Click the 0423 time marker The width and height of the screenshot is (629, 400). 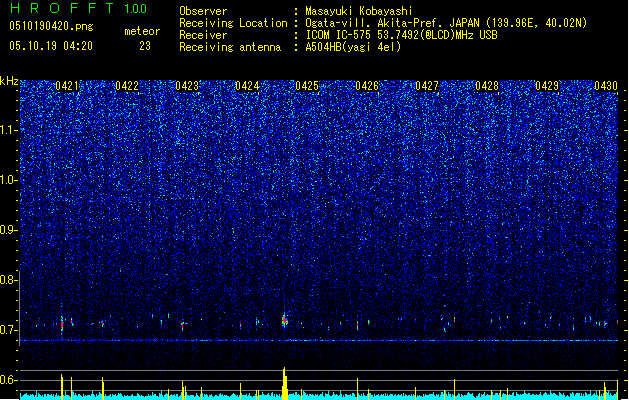[x=187, y=86]
